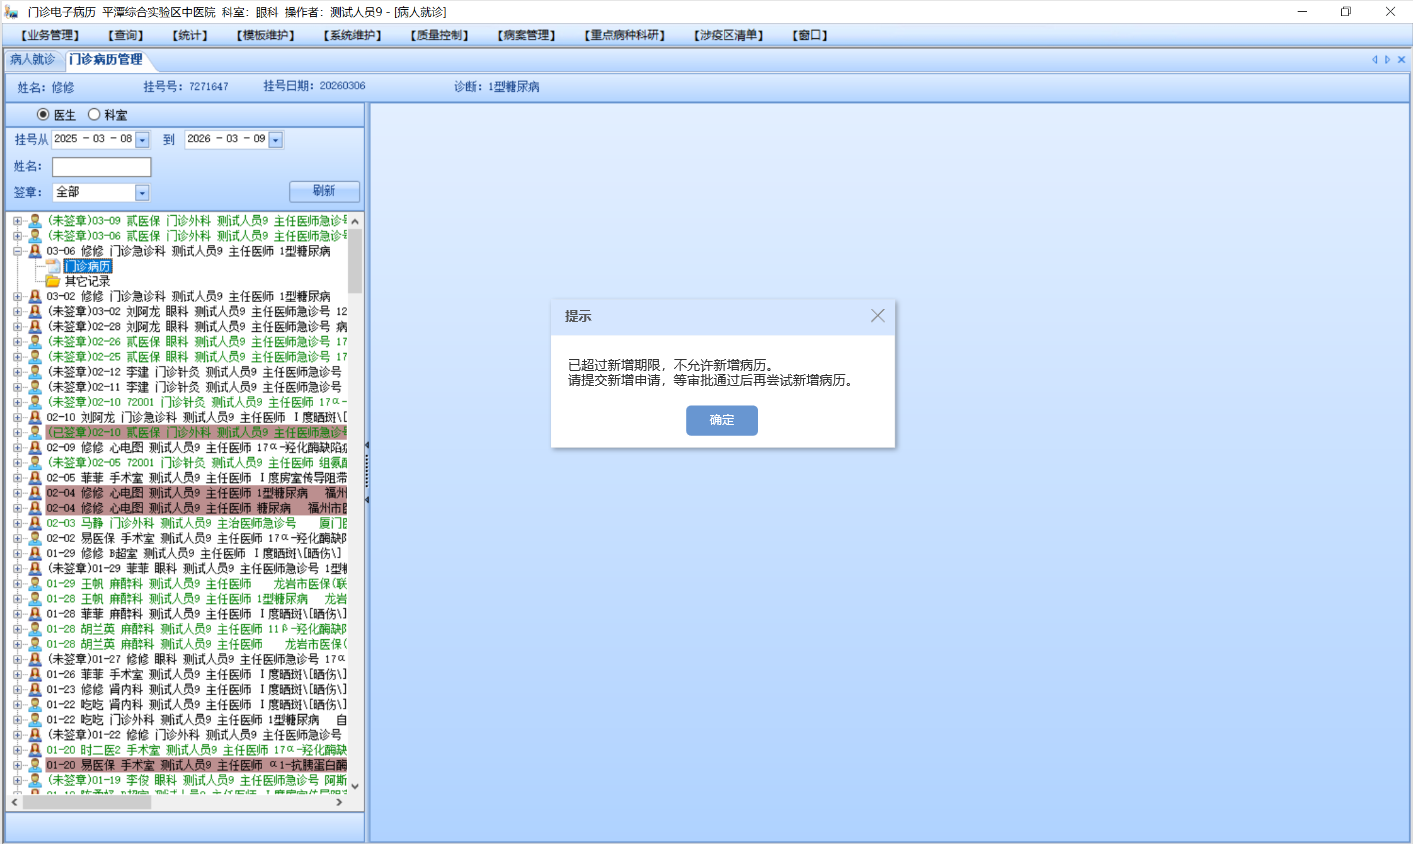Click patient icon of (未签章)02-28 刘阿龙 row
1413x844 pixels.
35,326
